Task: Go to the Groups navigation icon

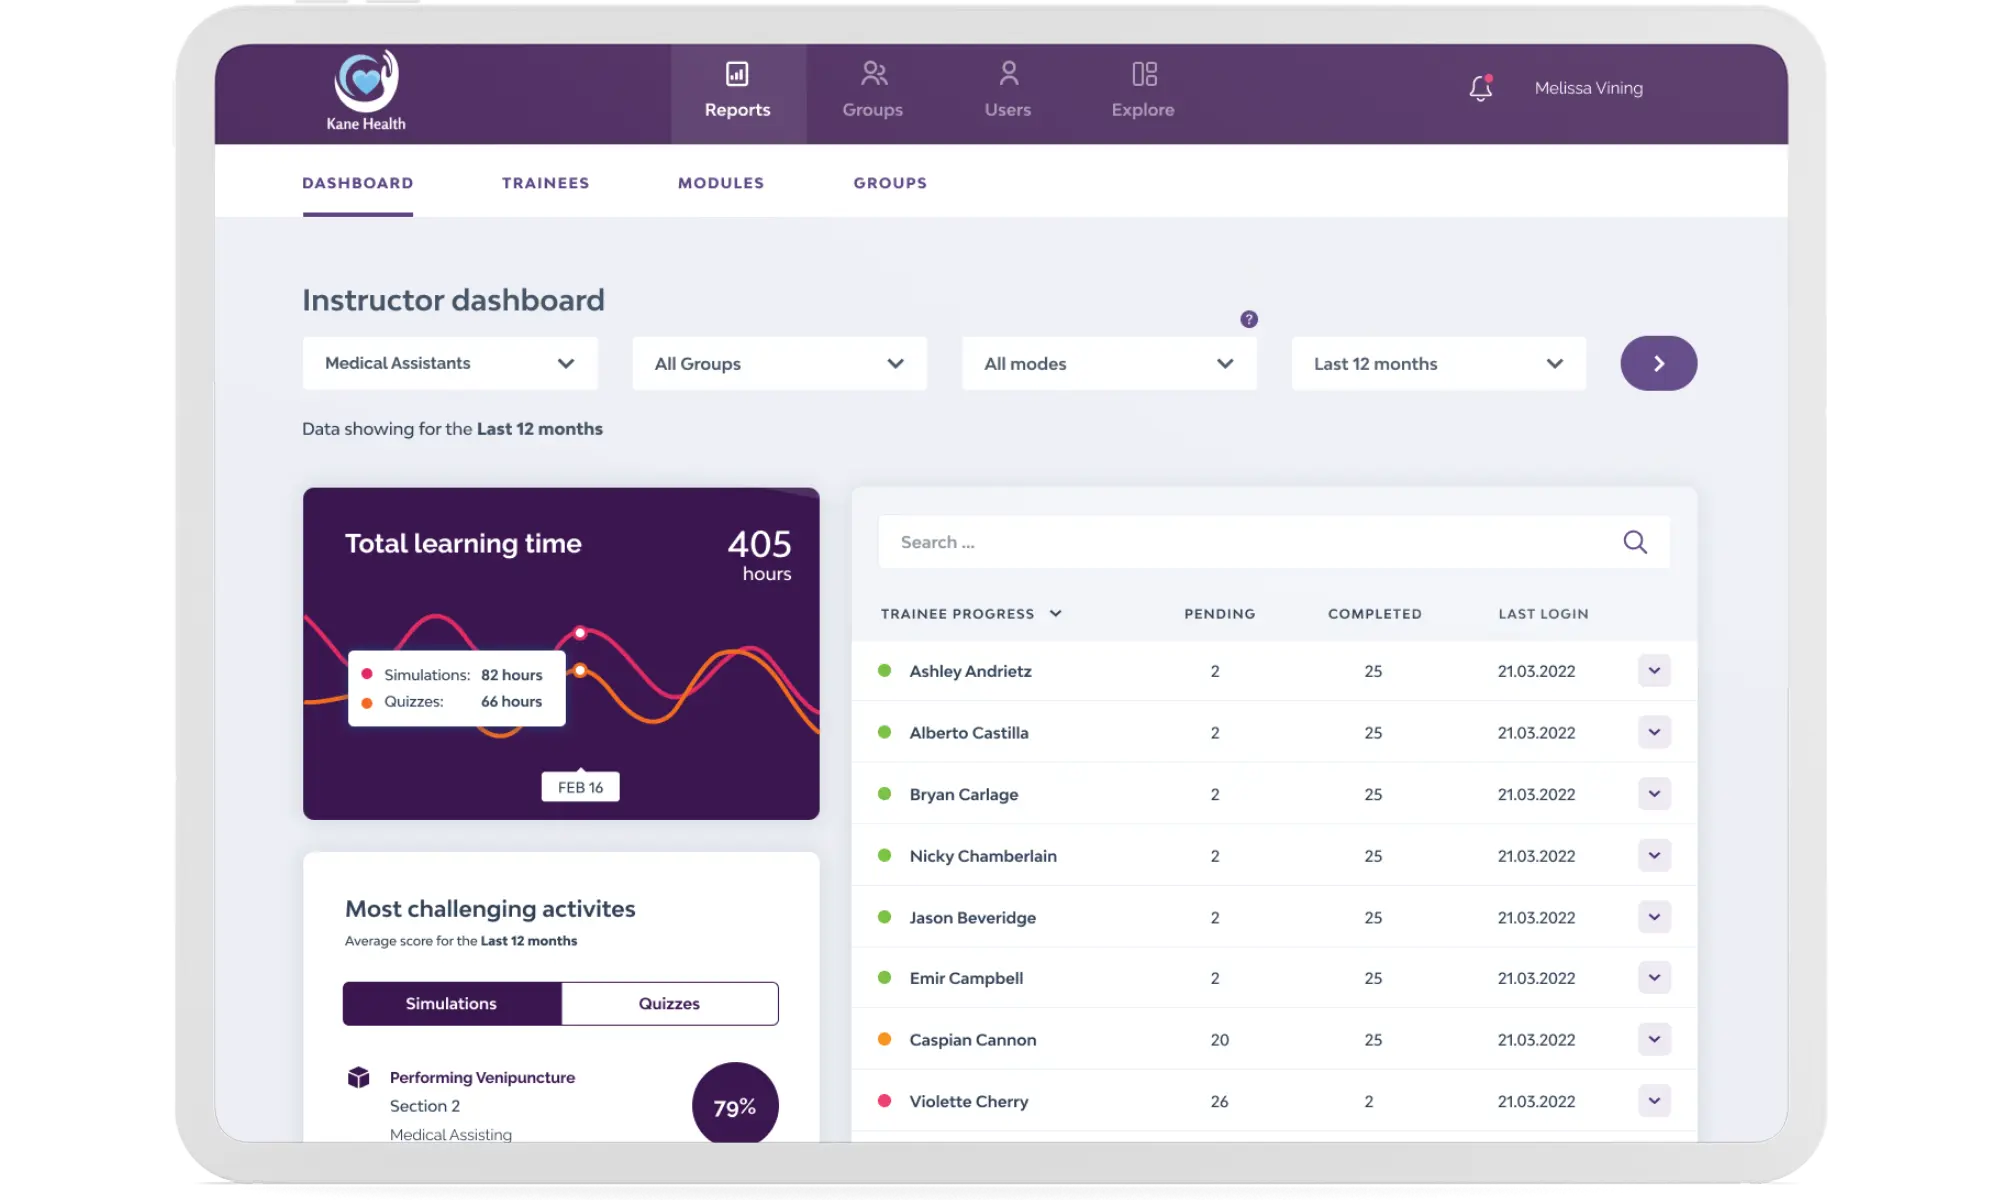Action: click(873, 74)
